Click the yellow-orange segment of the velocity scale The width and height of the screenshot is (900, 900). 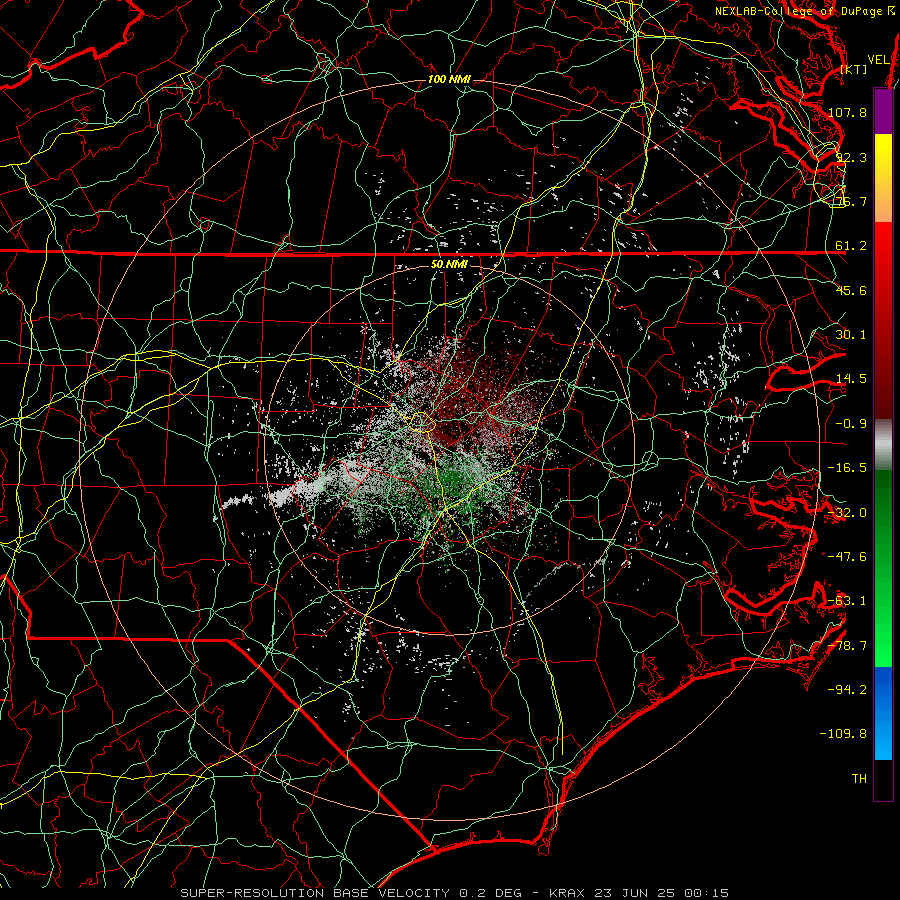[883, 178]
